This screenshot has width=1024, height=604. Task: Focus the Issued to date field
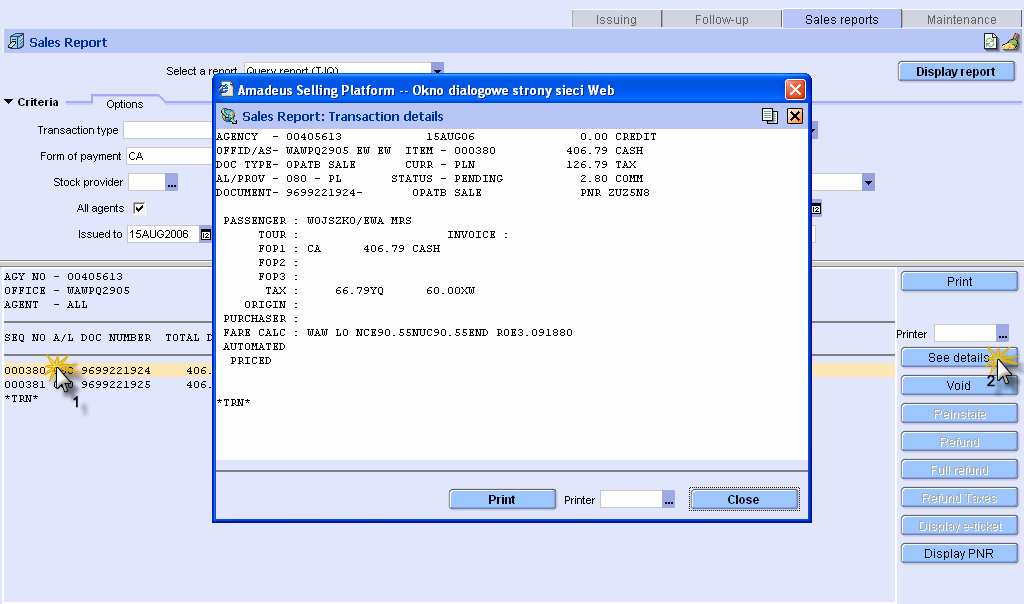(x=163, y=234)
